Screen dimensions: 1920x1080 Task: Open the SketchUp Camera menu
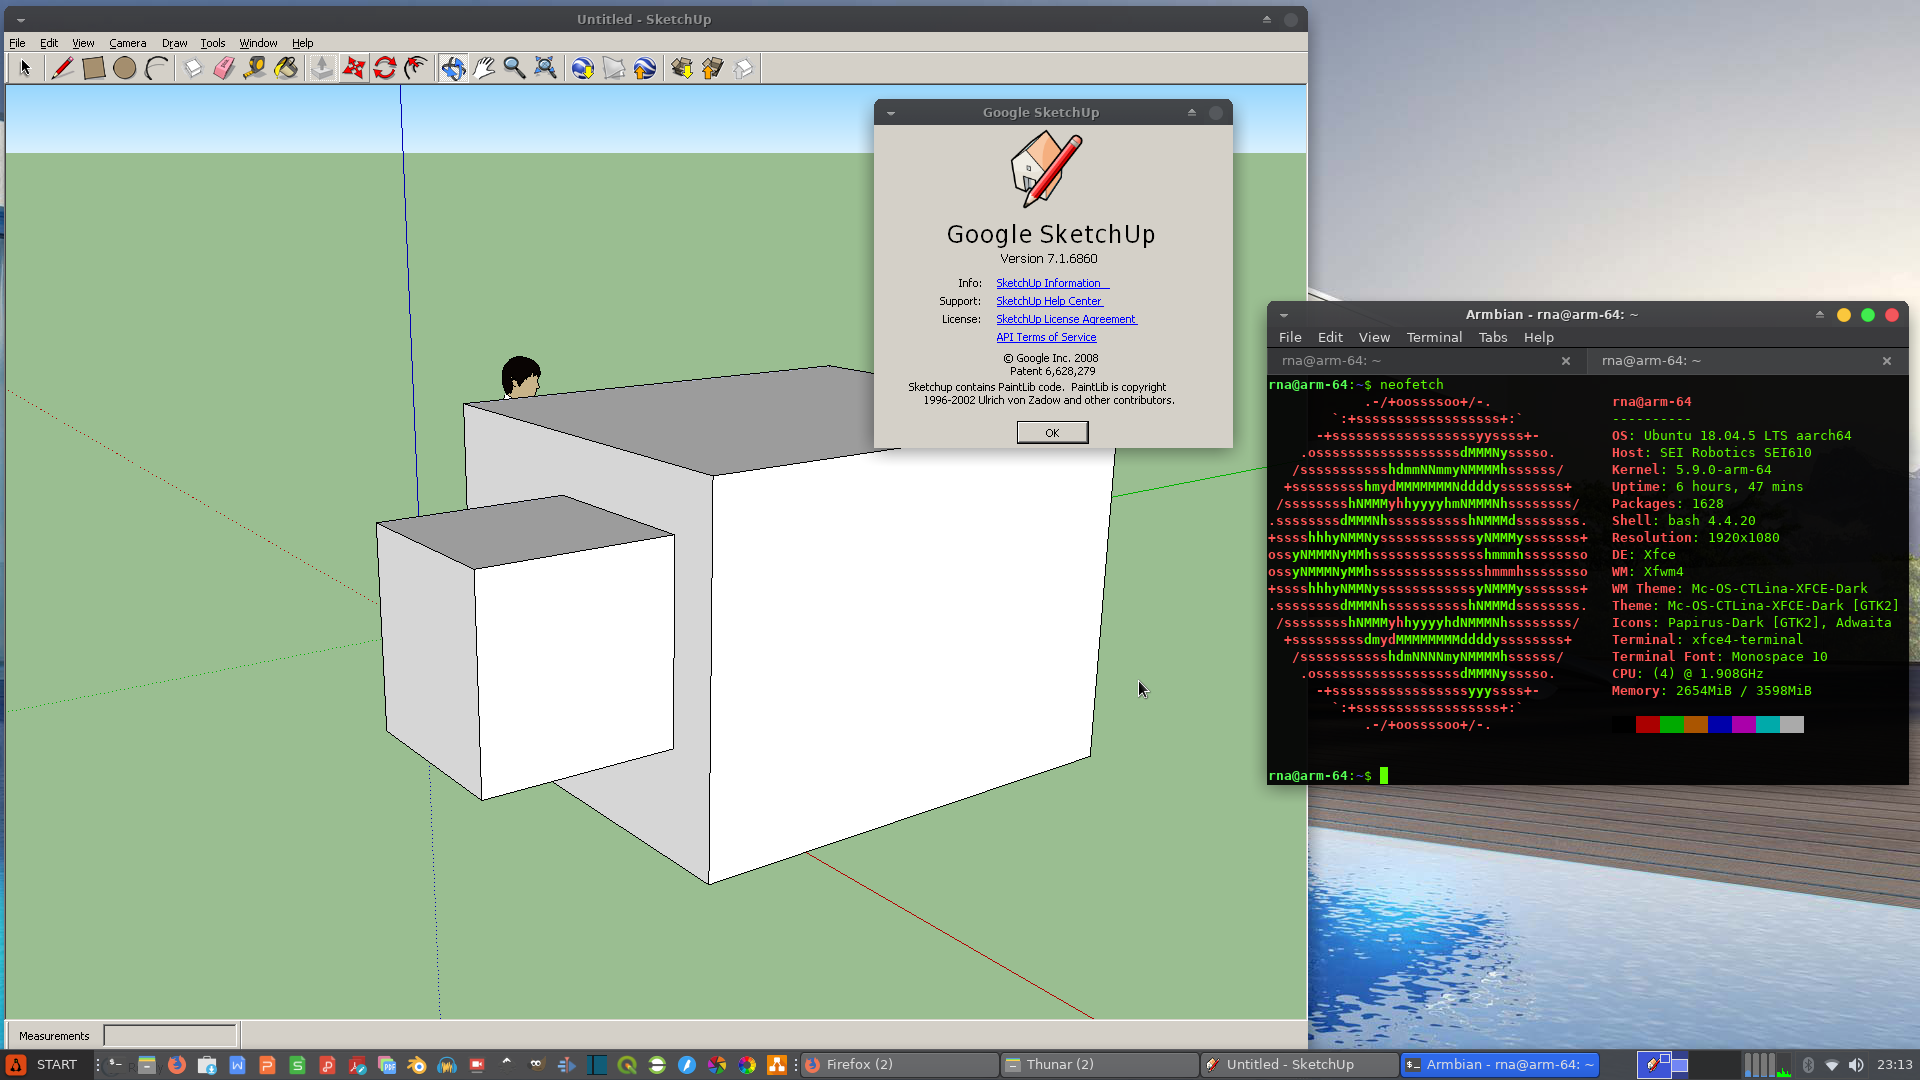[x=127, y=43]
